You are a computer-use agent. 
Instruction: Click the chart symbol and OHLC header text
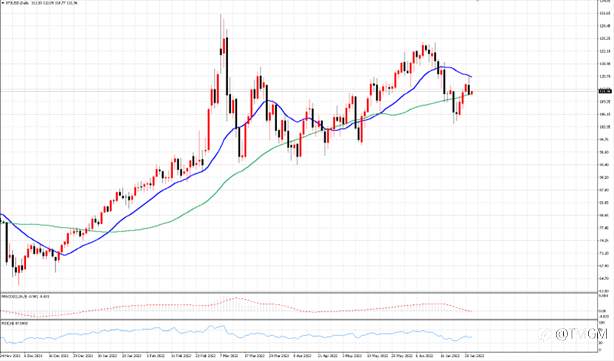coord(41,3)
